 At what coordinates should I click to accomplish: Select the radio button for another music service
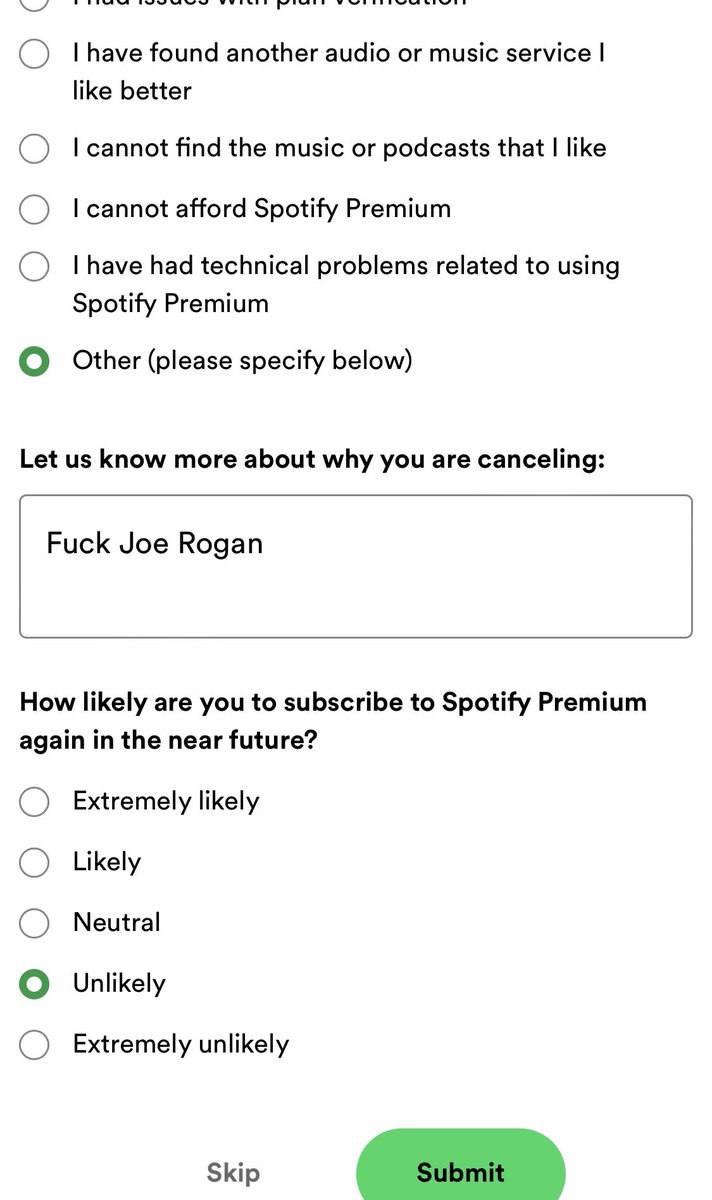pos(34,53)
